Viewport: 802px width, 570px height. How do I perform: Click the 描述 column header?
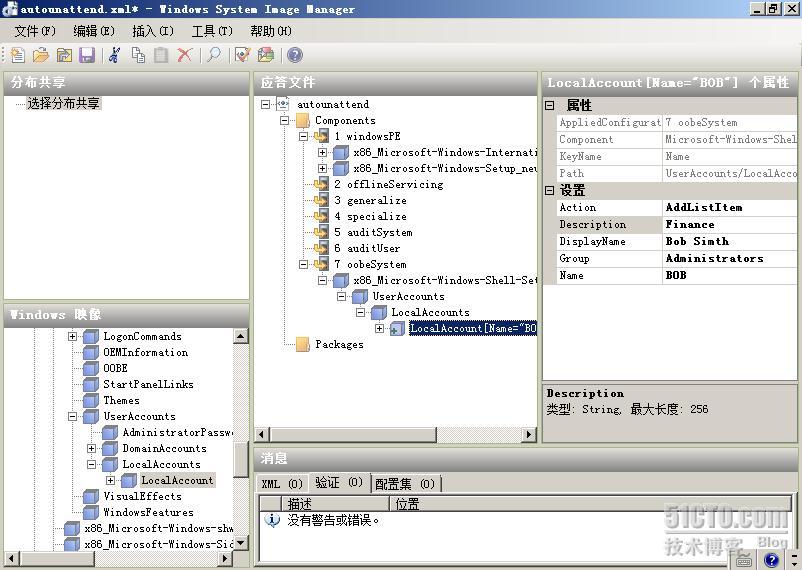(336, 504)
